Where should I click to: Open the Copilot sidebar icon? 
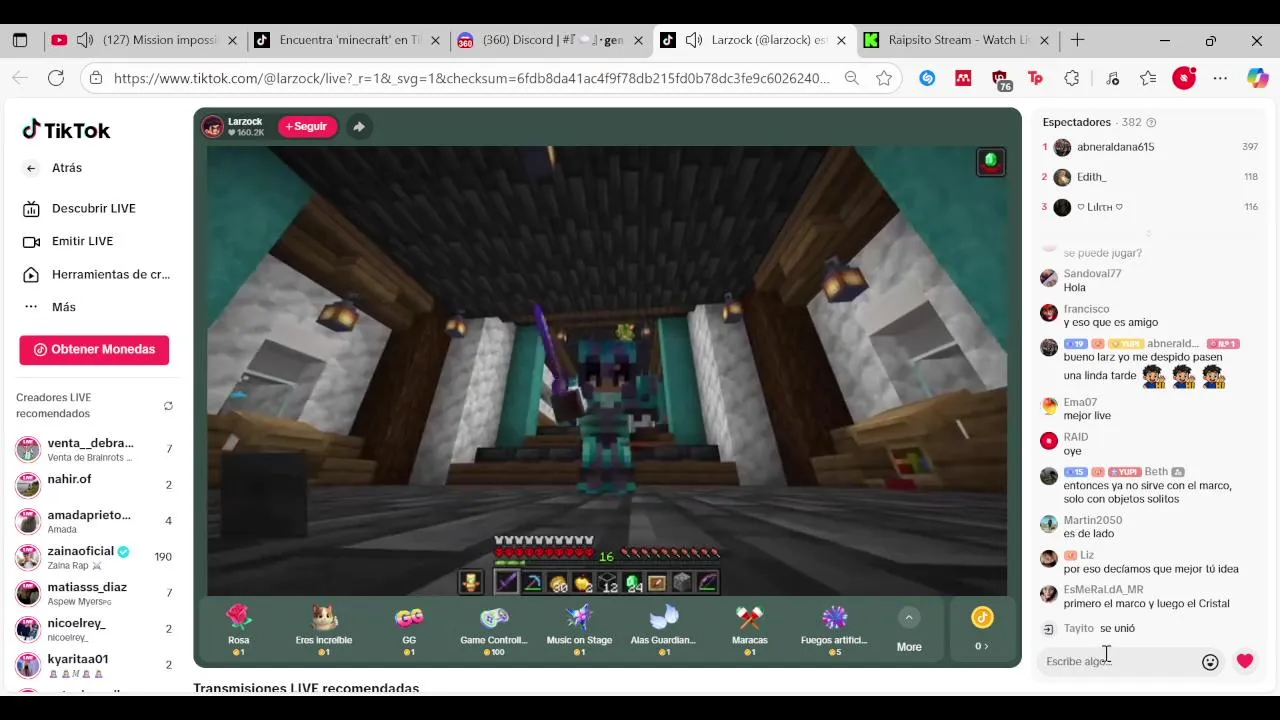(1257, 78)
